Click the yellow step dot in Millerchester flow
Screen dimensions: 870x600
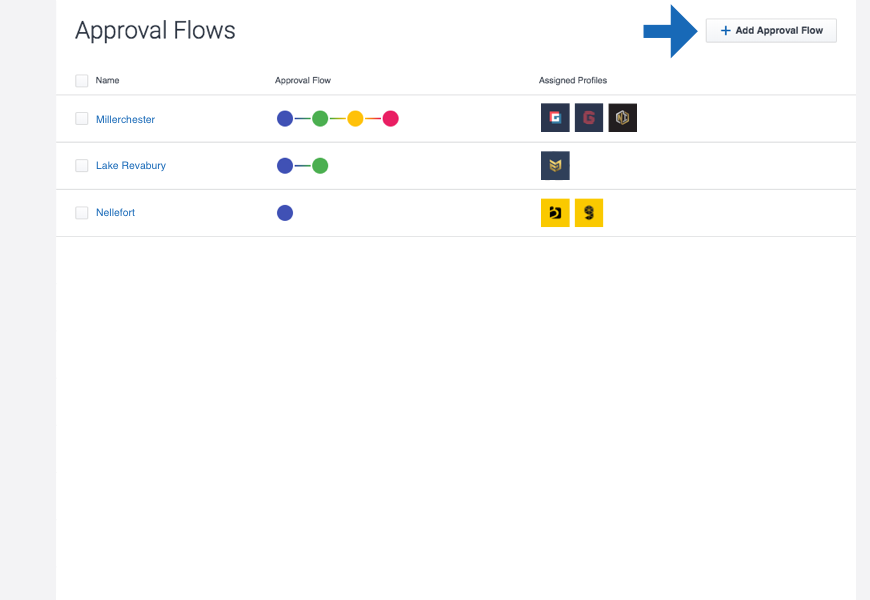tap(355, 119)
